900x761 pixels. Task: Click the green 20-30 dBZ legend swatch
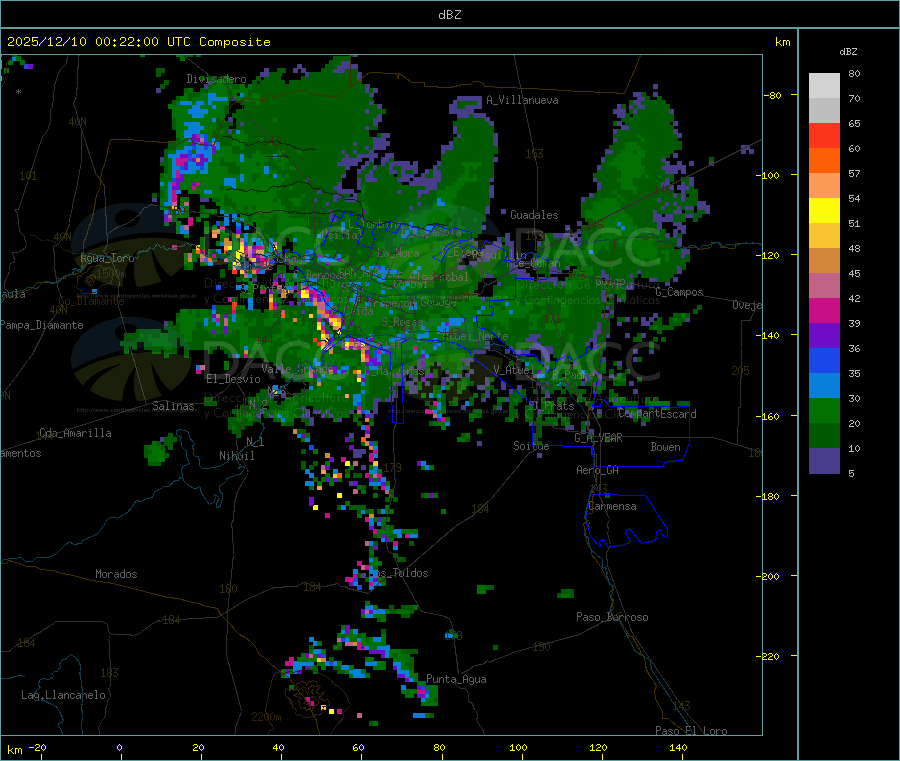tap(824, 410)
